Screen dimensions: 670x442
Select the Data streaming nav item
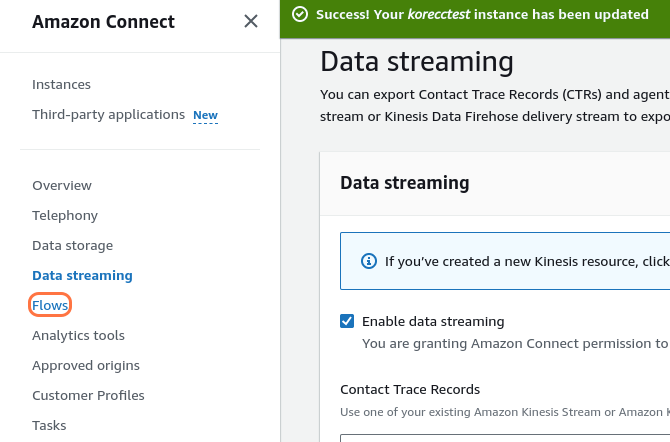click(82, 276)
